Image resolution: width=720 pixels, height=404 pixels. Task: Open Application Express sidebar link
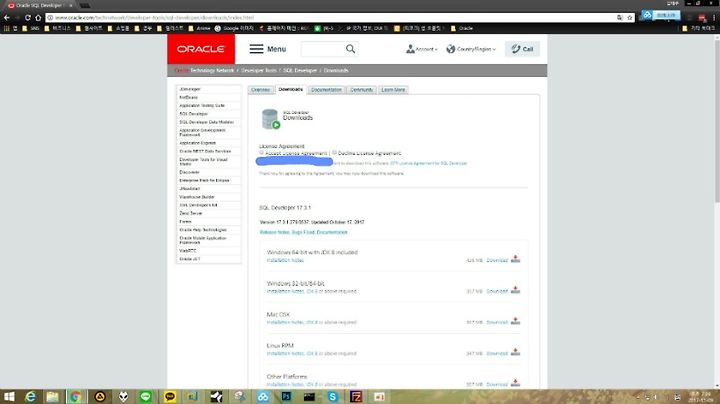pos(197,143)
